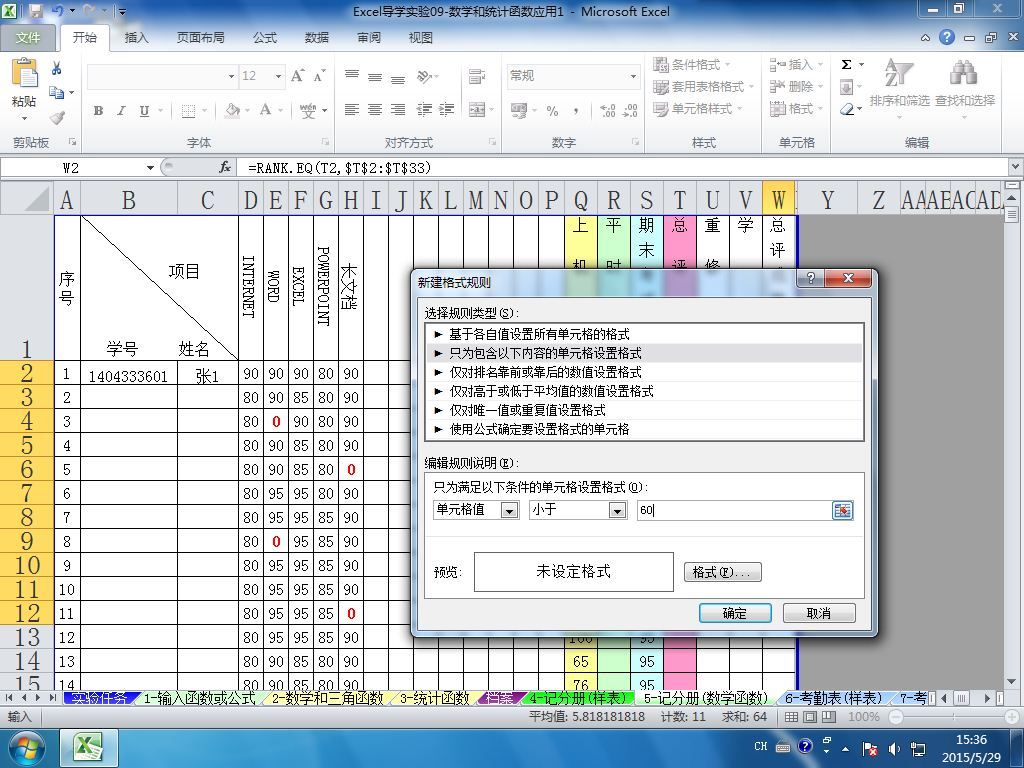Click the Decrease Font Size icon
The width and height of the screenshot is (1024, 768).
[x=319, y=76]
